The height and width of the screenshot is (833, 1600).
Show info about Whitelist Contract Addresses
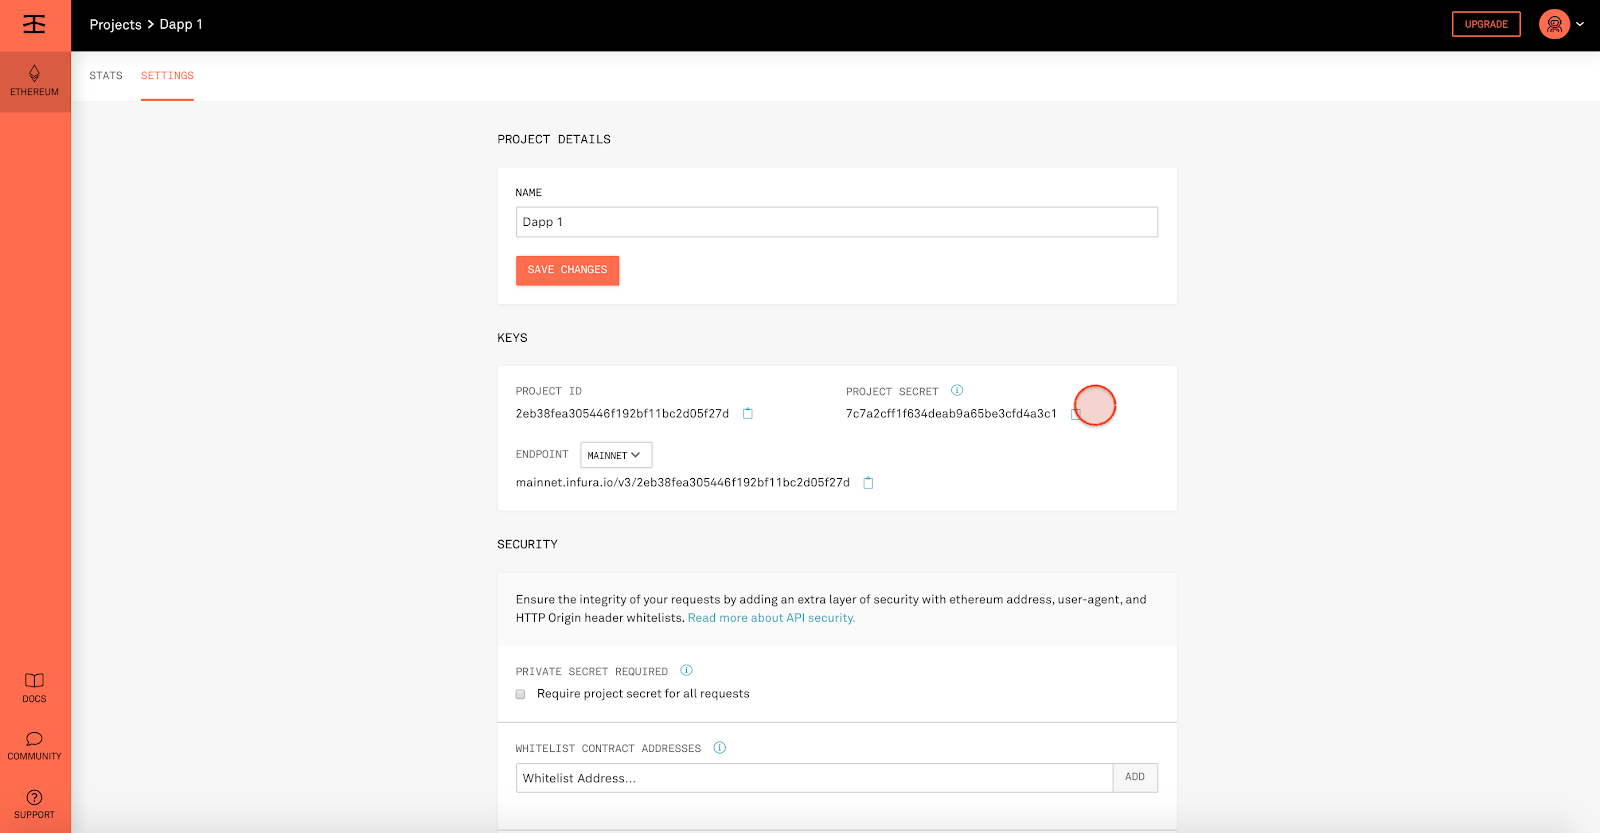pyautogui.click(x=719, y=748)
